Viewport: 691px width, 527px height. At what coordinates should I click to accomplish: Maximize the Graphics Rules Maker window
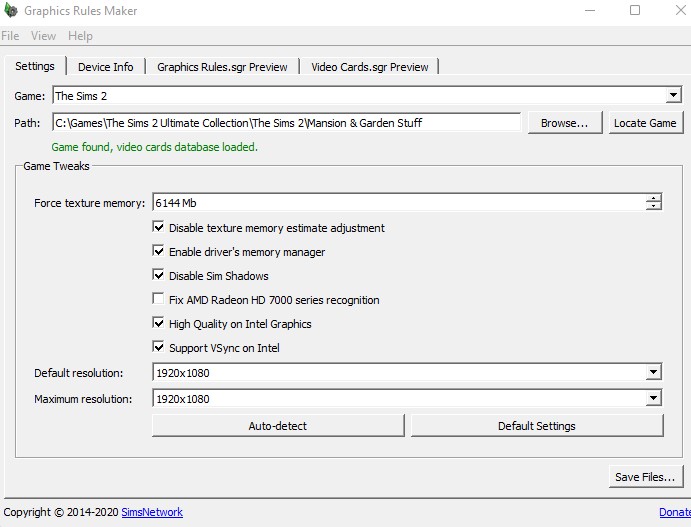point(635,10)
